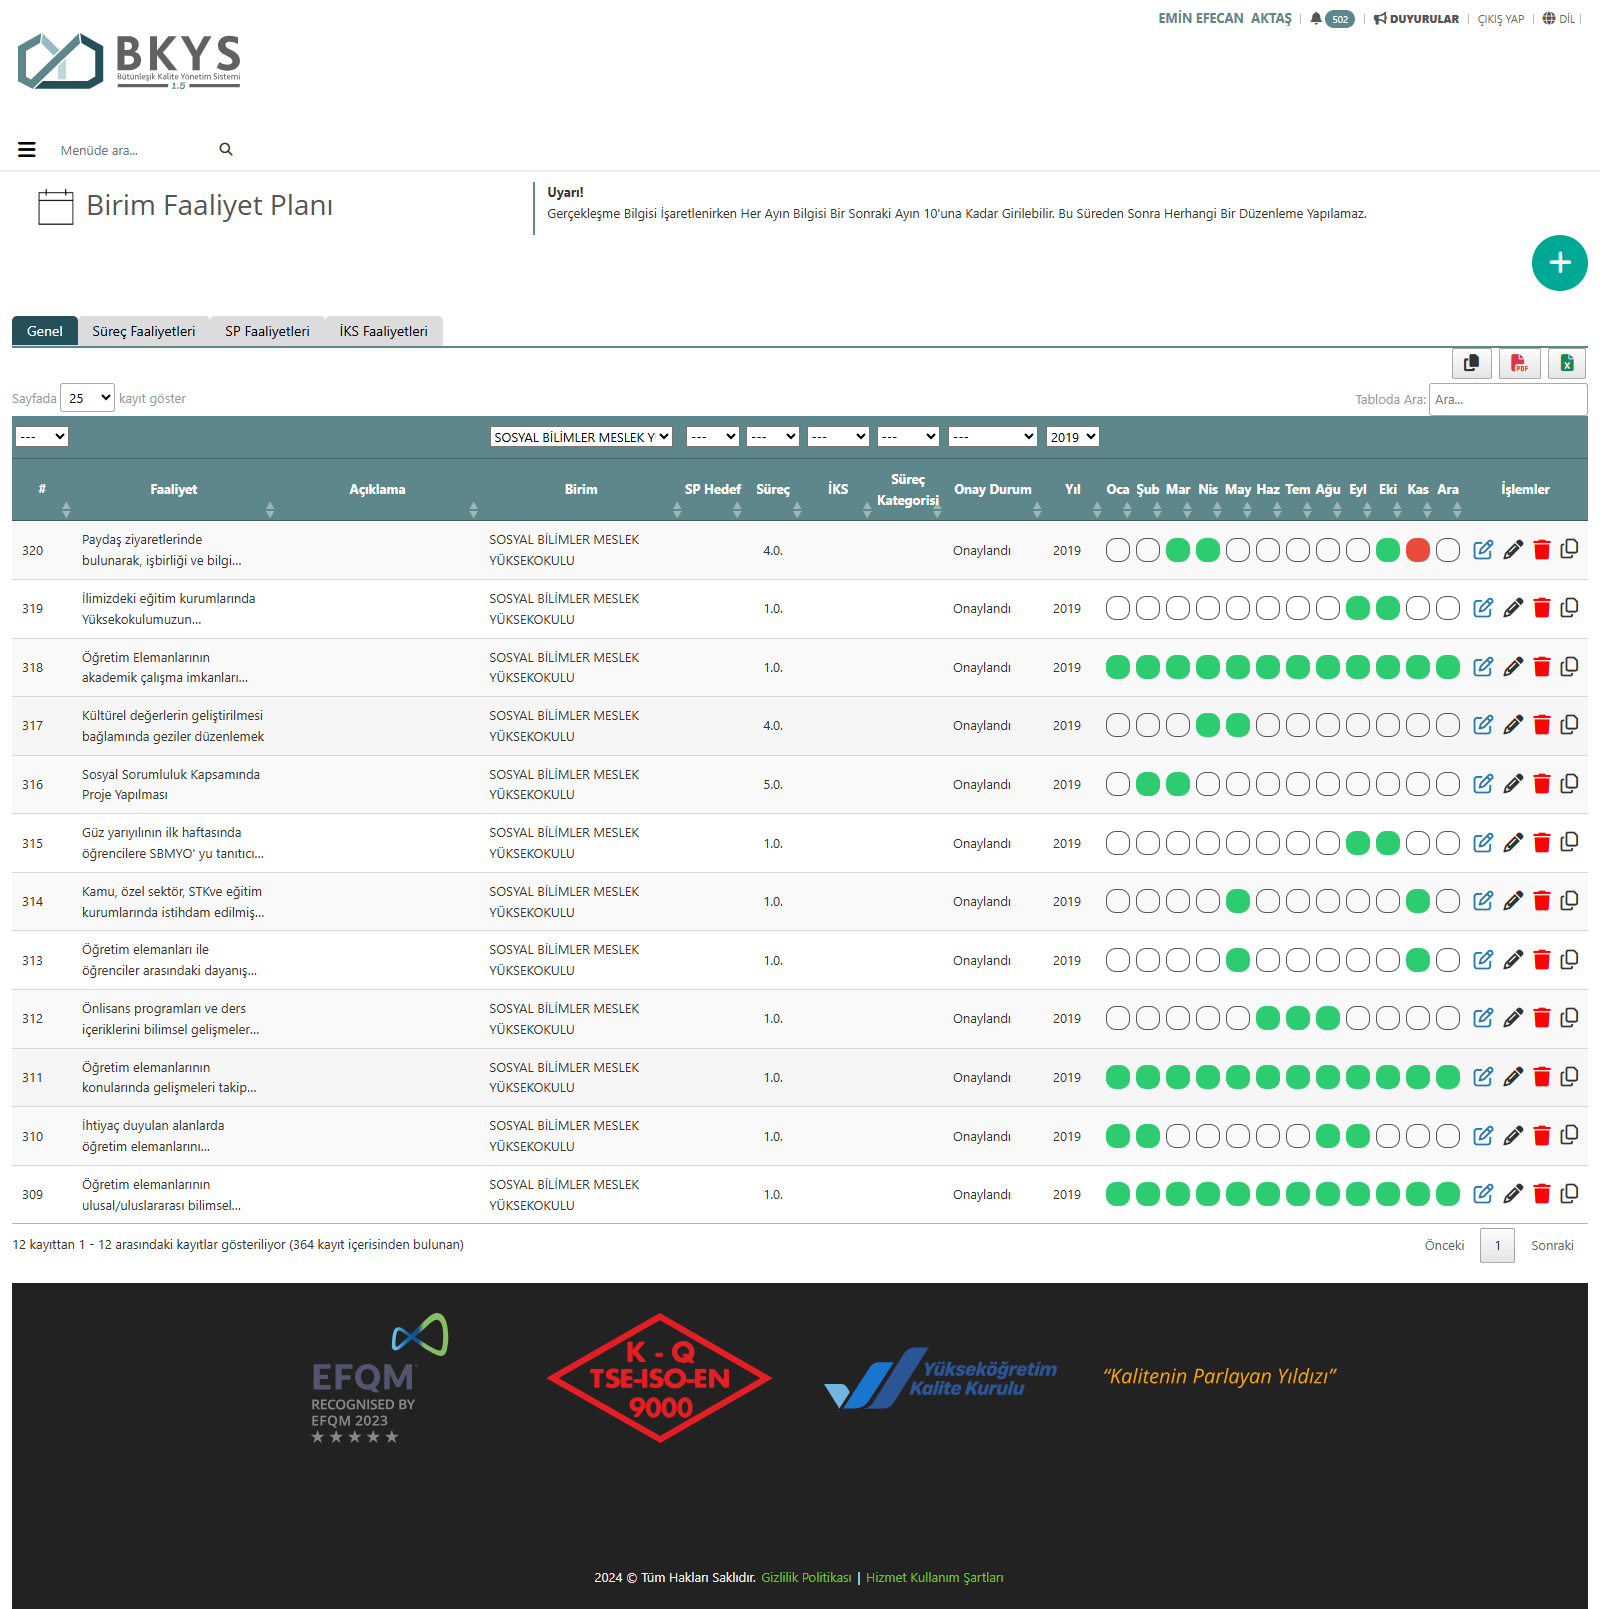Open the SOSYAL BİLİMLER MESLEK unit filter
Image resolution: width=1600 pixels, height=1609 pixels.
(x=581, y=437)
